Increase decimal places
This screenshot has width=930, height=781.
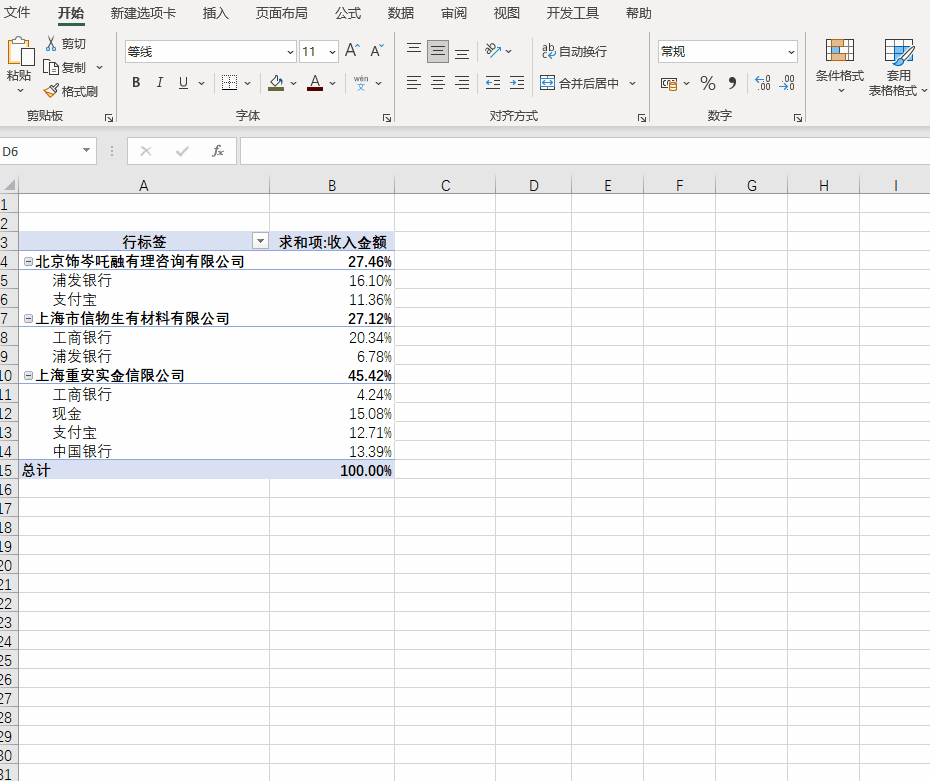pos(762,82)
